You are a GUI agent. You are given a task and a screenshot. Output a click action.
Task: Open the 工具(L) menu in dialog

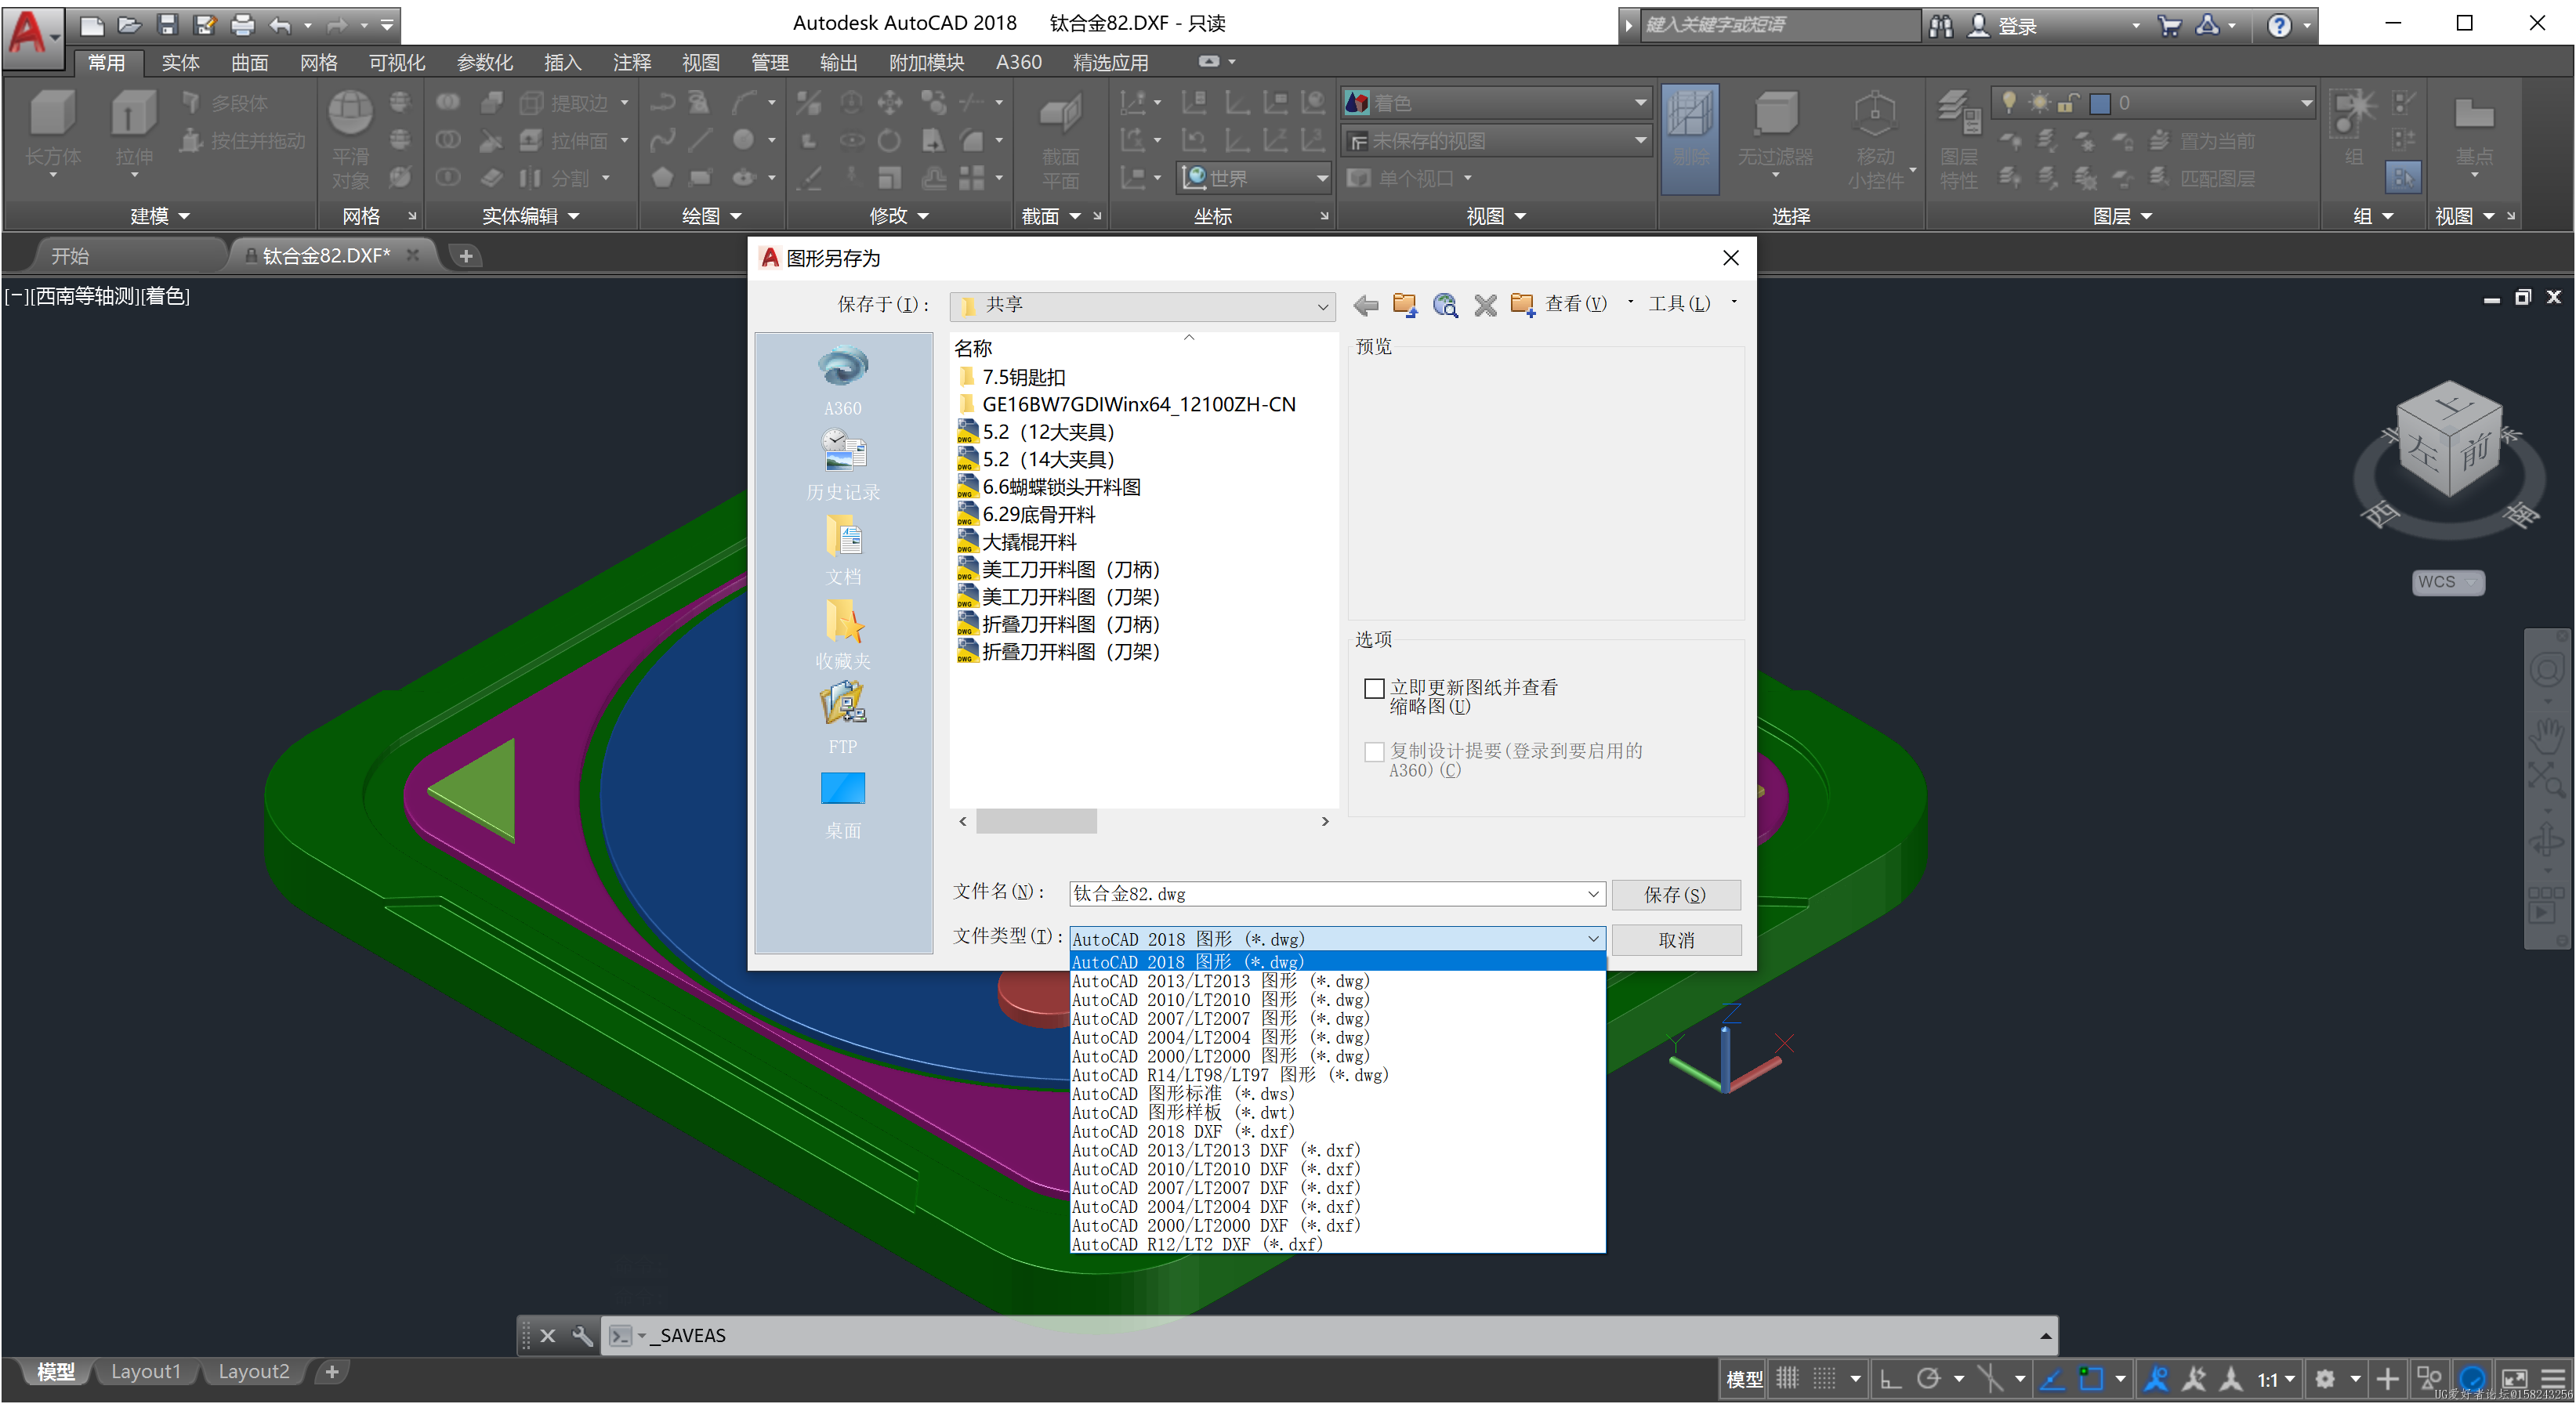1680,304
